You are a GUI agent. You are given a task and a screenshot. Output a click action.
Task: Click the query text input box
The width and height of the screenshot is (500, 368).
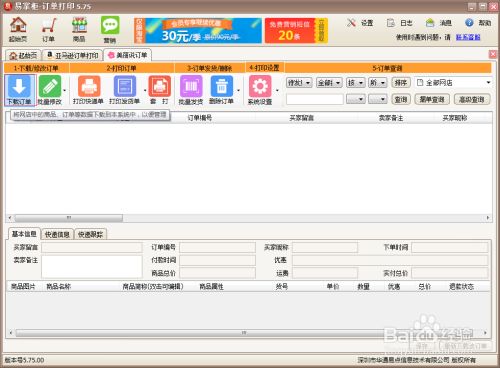(315, 99)
